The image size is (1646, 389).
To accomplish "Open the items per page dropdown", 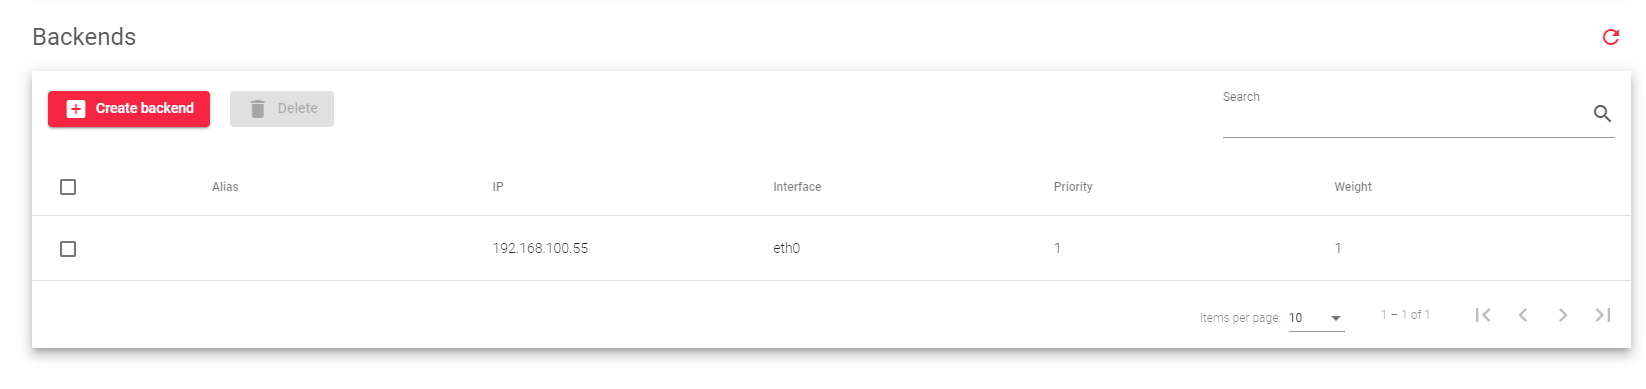I will pos(1316,318).
